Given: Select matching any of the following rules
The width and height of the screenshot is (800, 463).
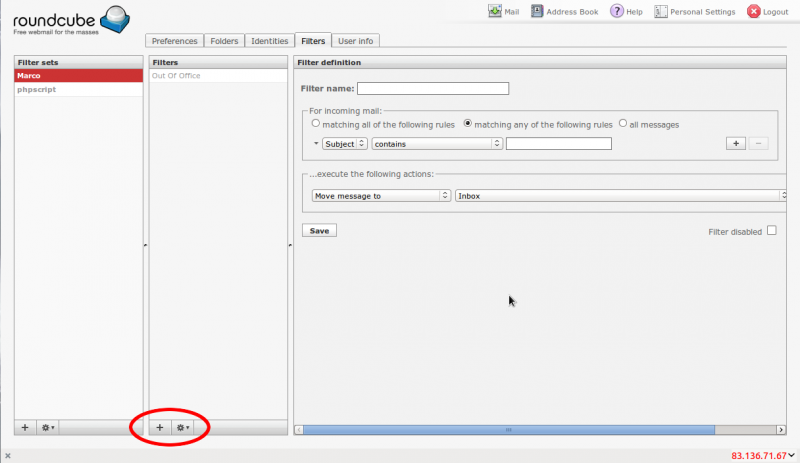Looking at the screenshot, I should pyautogui.click(x=467, y=124).
